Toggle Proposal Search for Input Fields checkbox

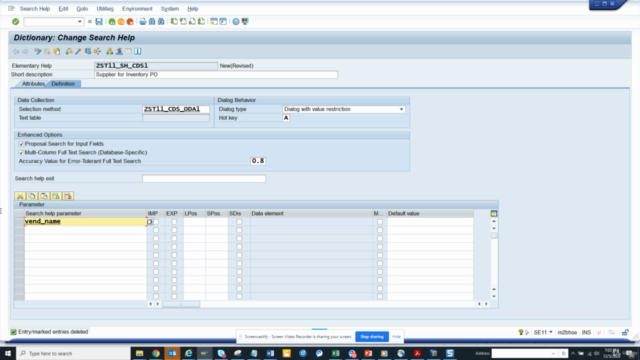(21, 144)
